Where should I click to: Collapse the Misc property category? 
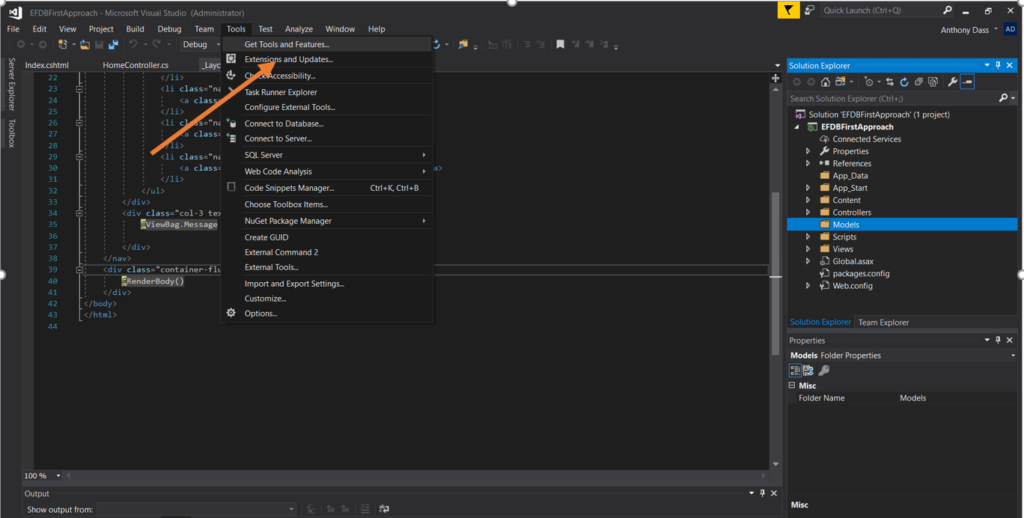(792, 385)
